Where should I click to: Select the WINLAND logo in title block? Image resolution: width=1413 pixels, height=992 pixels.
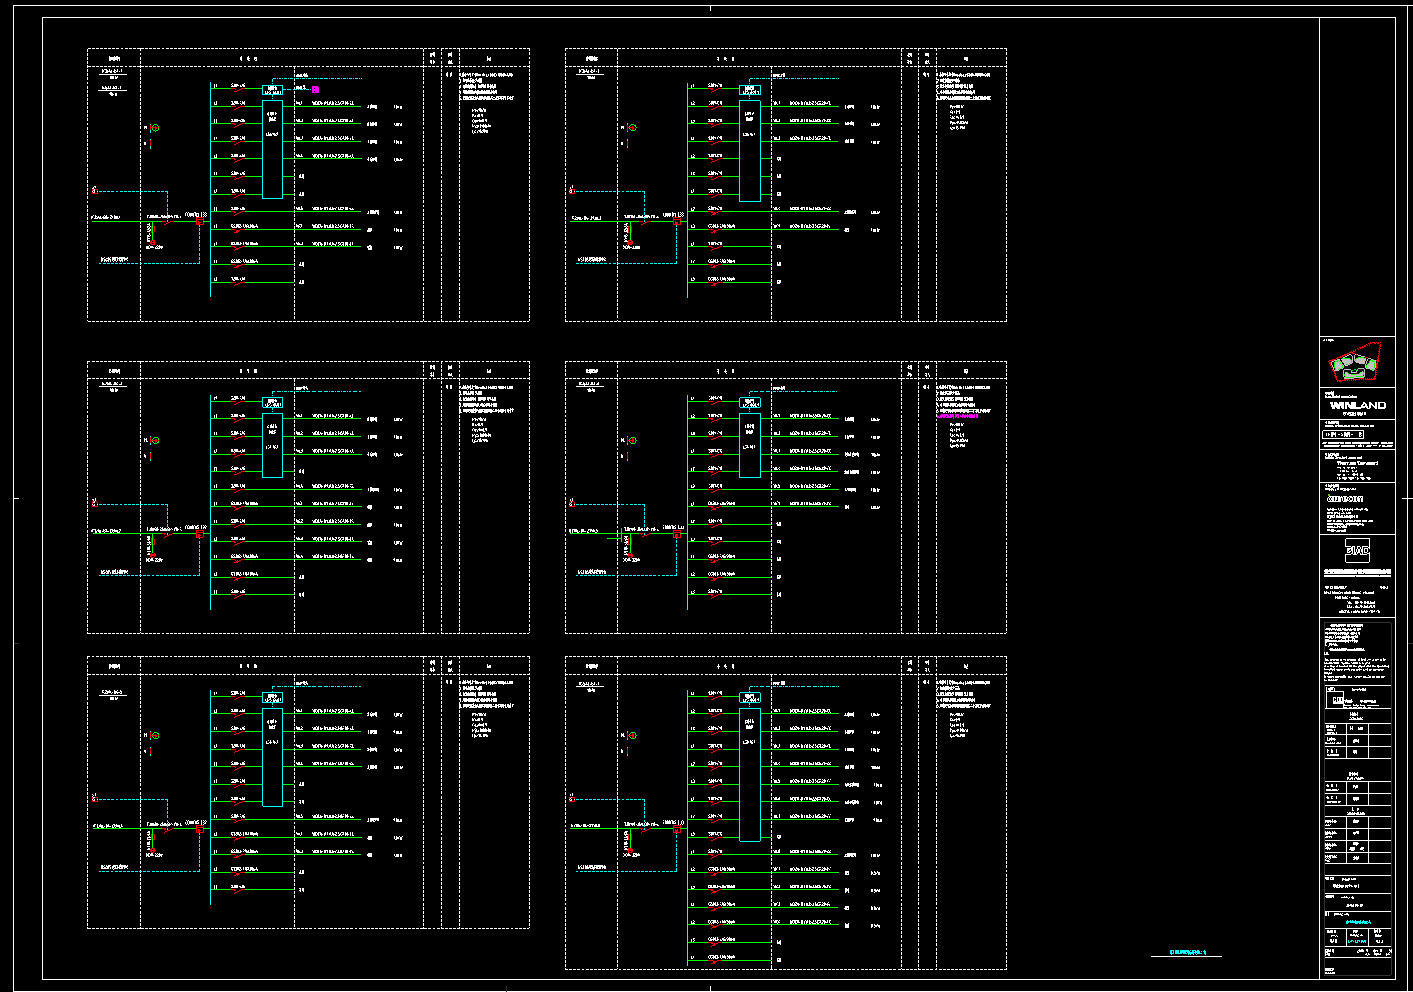coord(1357,405)
